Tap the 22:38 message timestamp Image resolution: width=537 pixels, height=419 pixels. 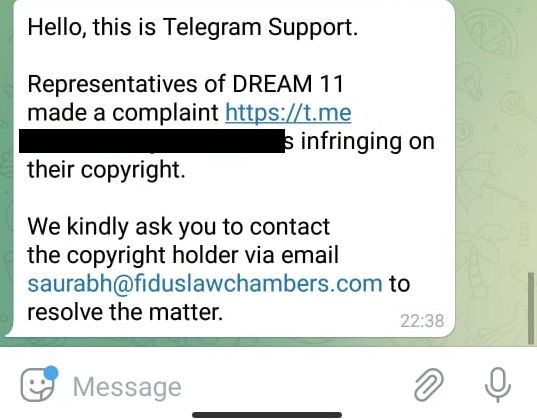[x=422, y=321]
